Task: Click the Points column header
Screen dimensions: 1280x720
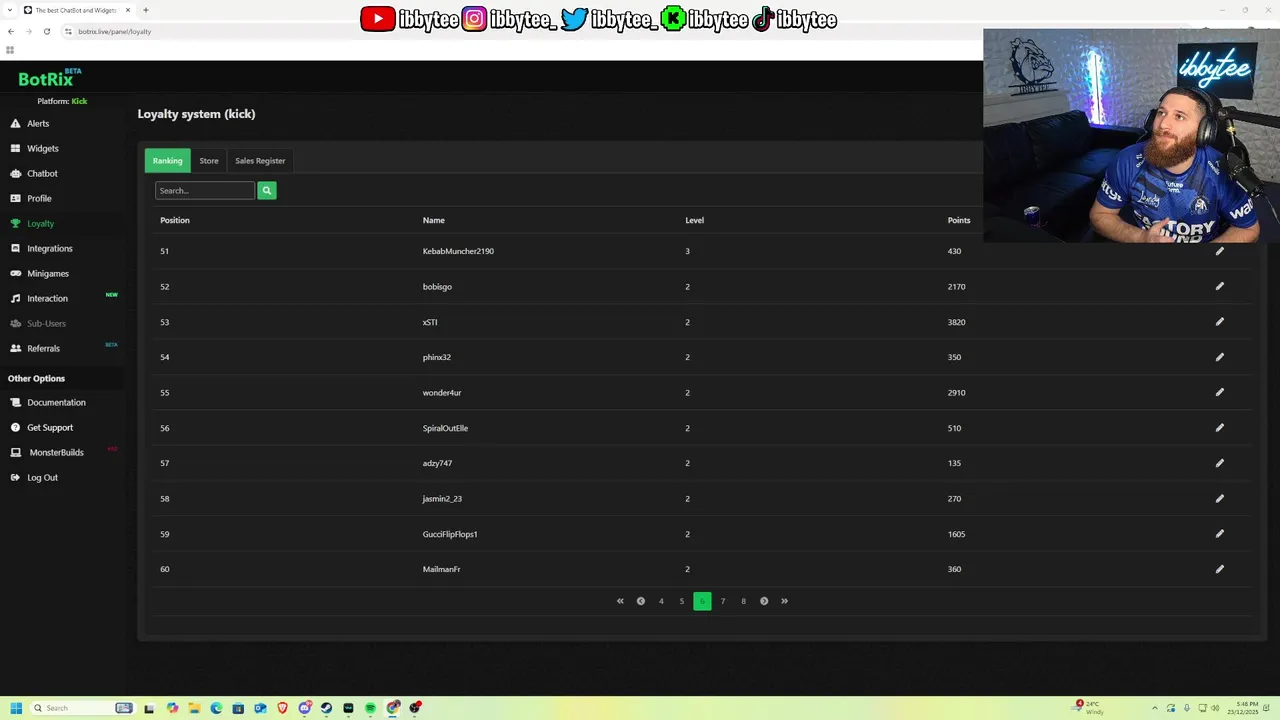Action: pos(959,220)
